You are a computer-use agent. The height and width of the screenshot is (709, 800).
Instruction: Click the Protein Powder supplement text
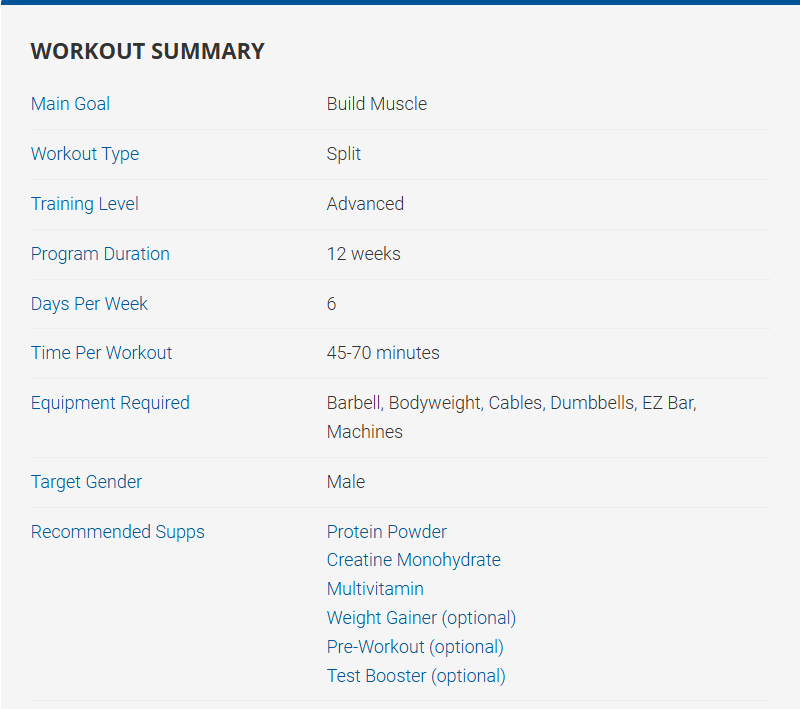tap(386, 532)
